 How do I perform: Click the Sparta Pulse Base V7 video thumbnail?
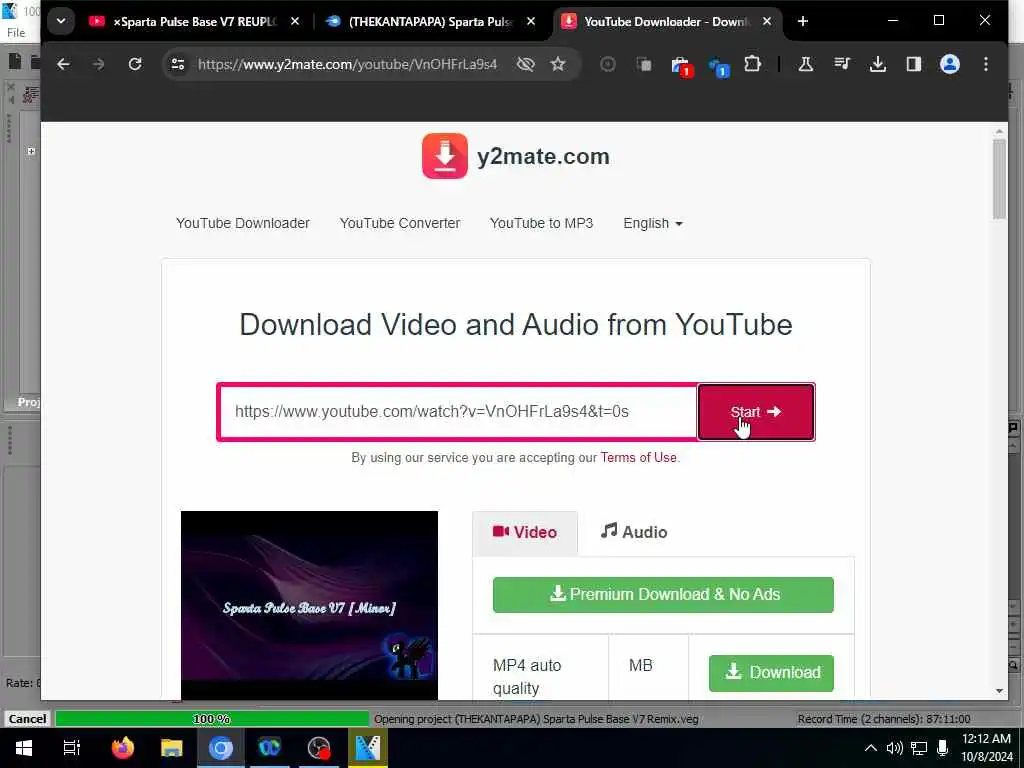tap(310, 605)
